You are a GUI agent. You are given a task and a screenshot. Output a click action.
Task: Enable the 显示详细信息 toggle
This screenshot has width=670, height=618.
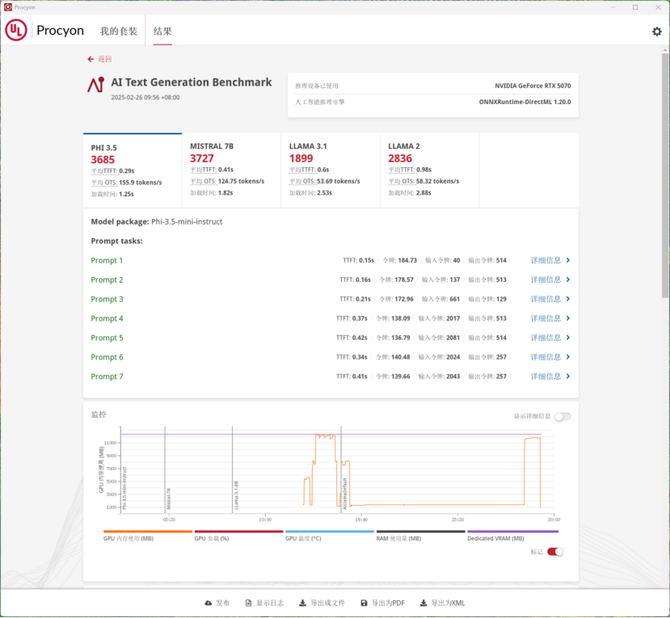click(562, 416)
